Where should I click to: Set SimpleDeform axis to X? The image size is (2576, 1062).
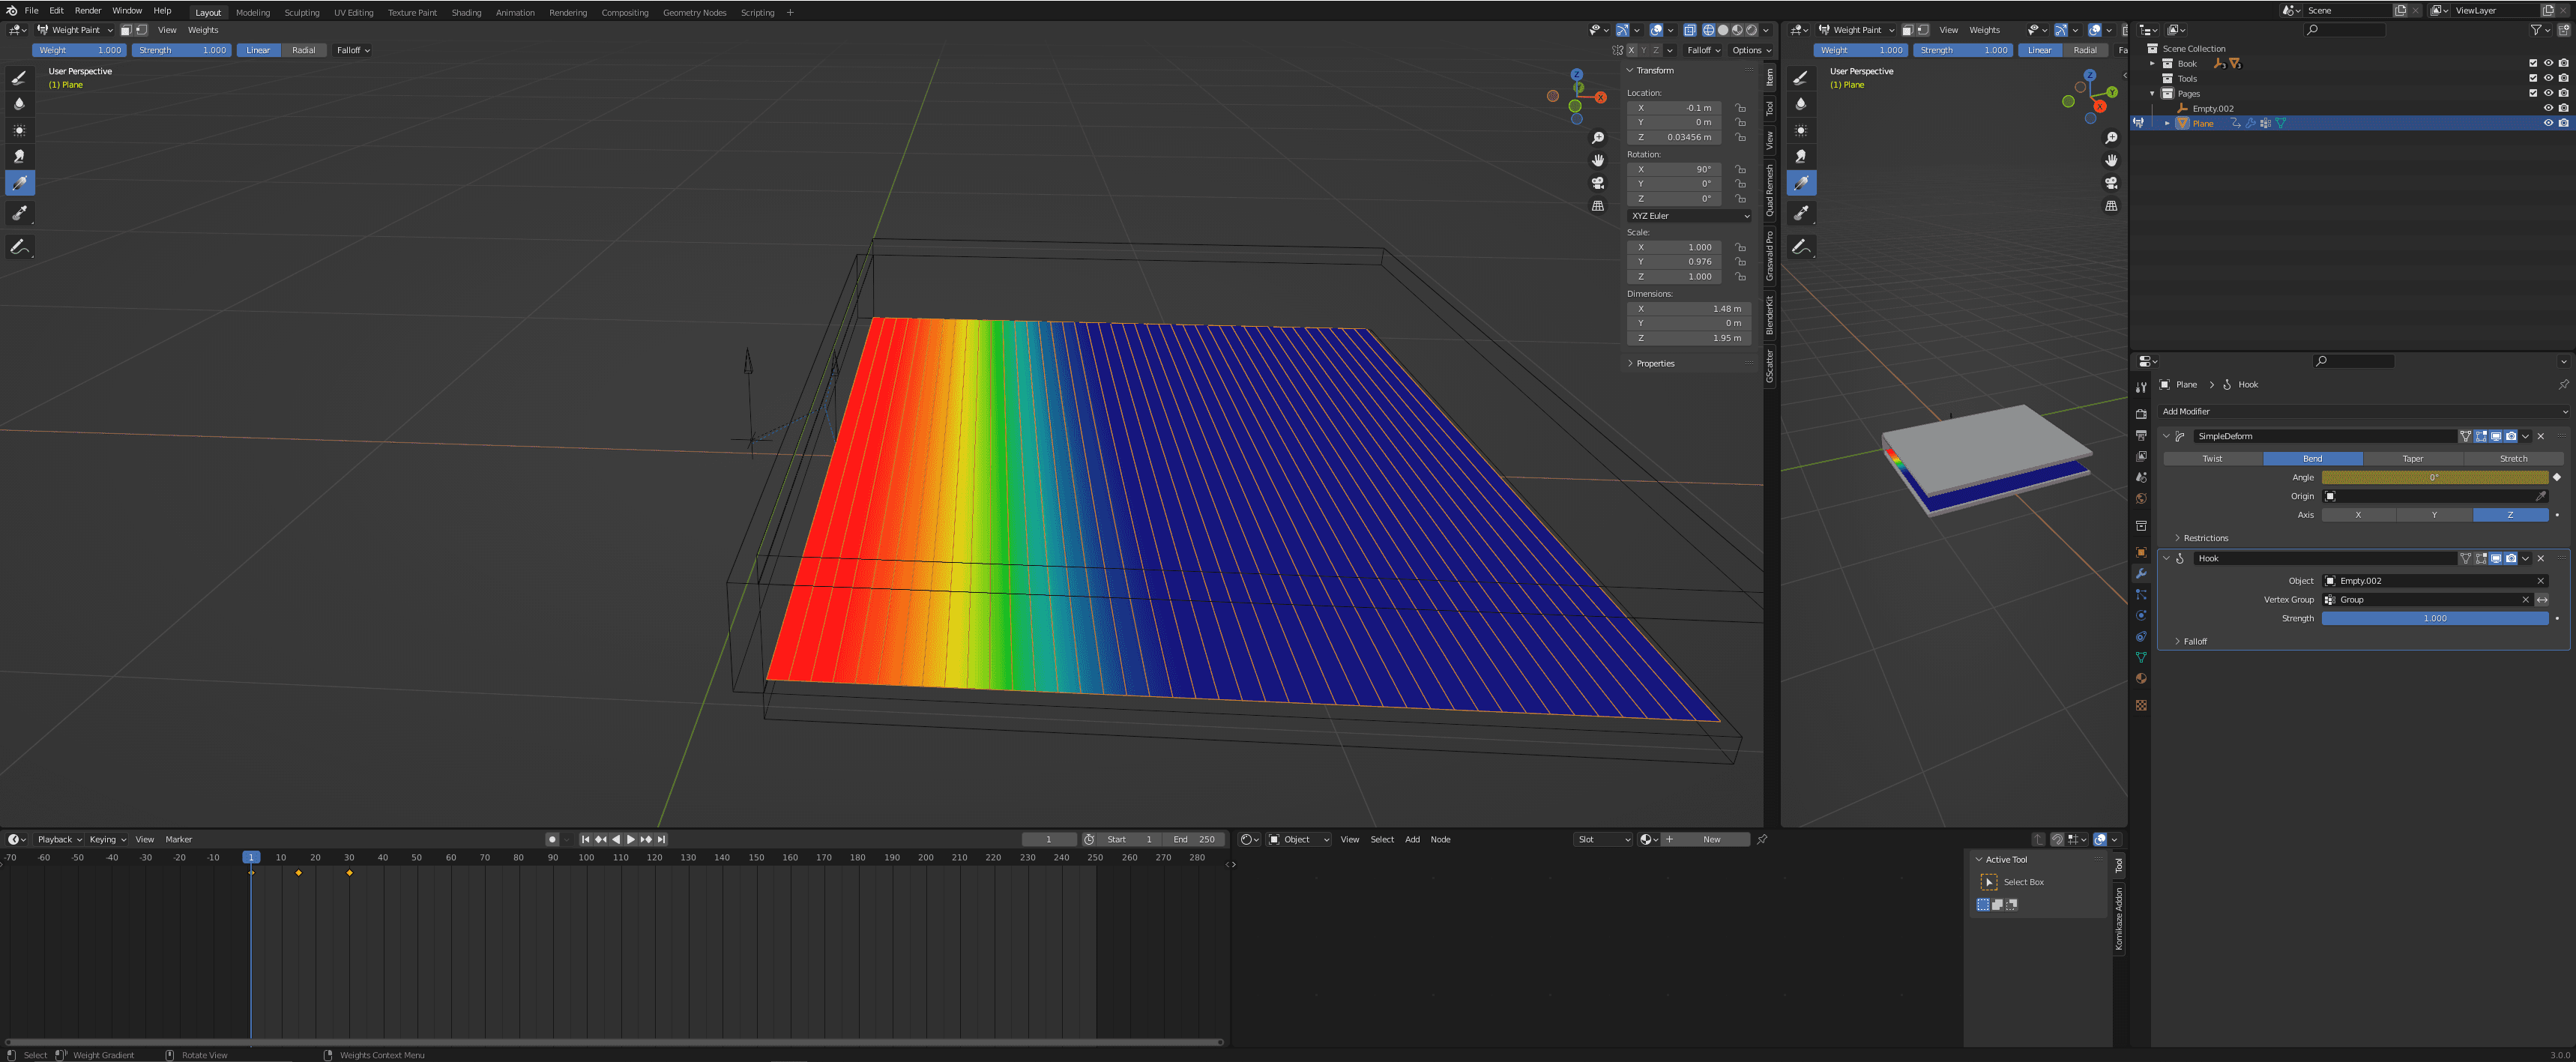click(2358, 515)
